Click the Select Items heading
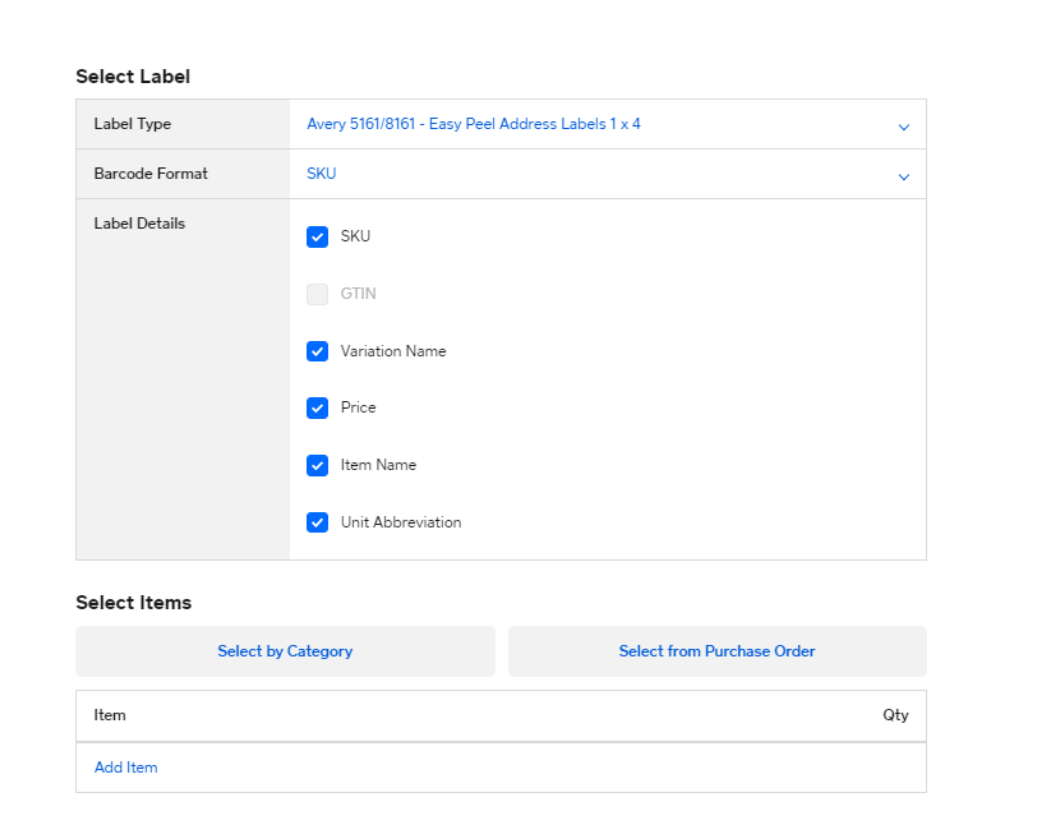 tap(134, 603)
